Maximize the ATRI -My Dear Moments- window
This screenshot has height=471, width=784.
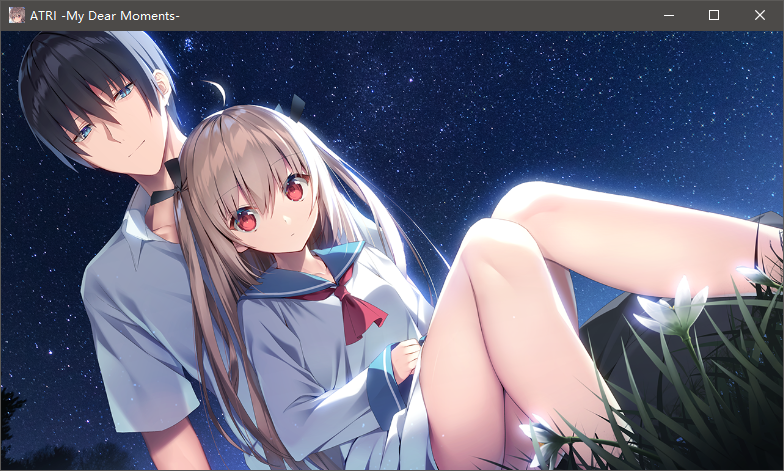(x=714, y=16)
